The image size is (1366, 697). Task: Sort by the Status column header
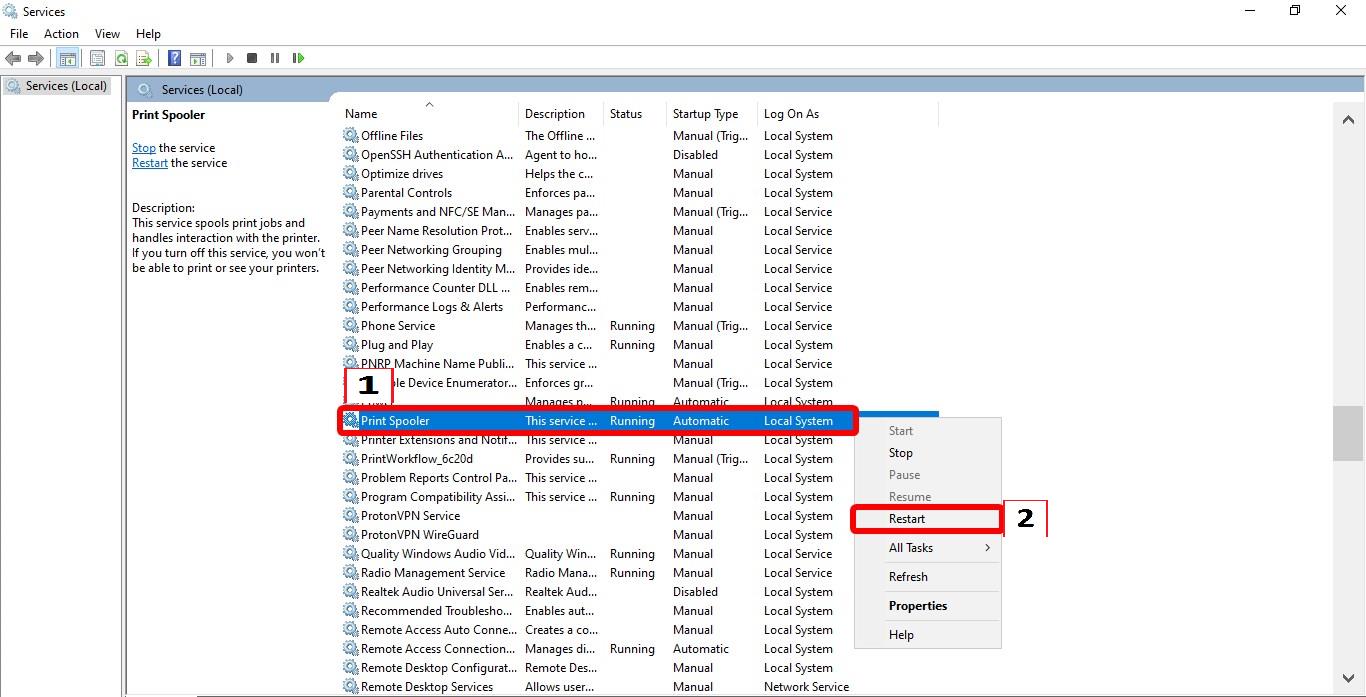[x=635, y=114]
